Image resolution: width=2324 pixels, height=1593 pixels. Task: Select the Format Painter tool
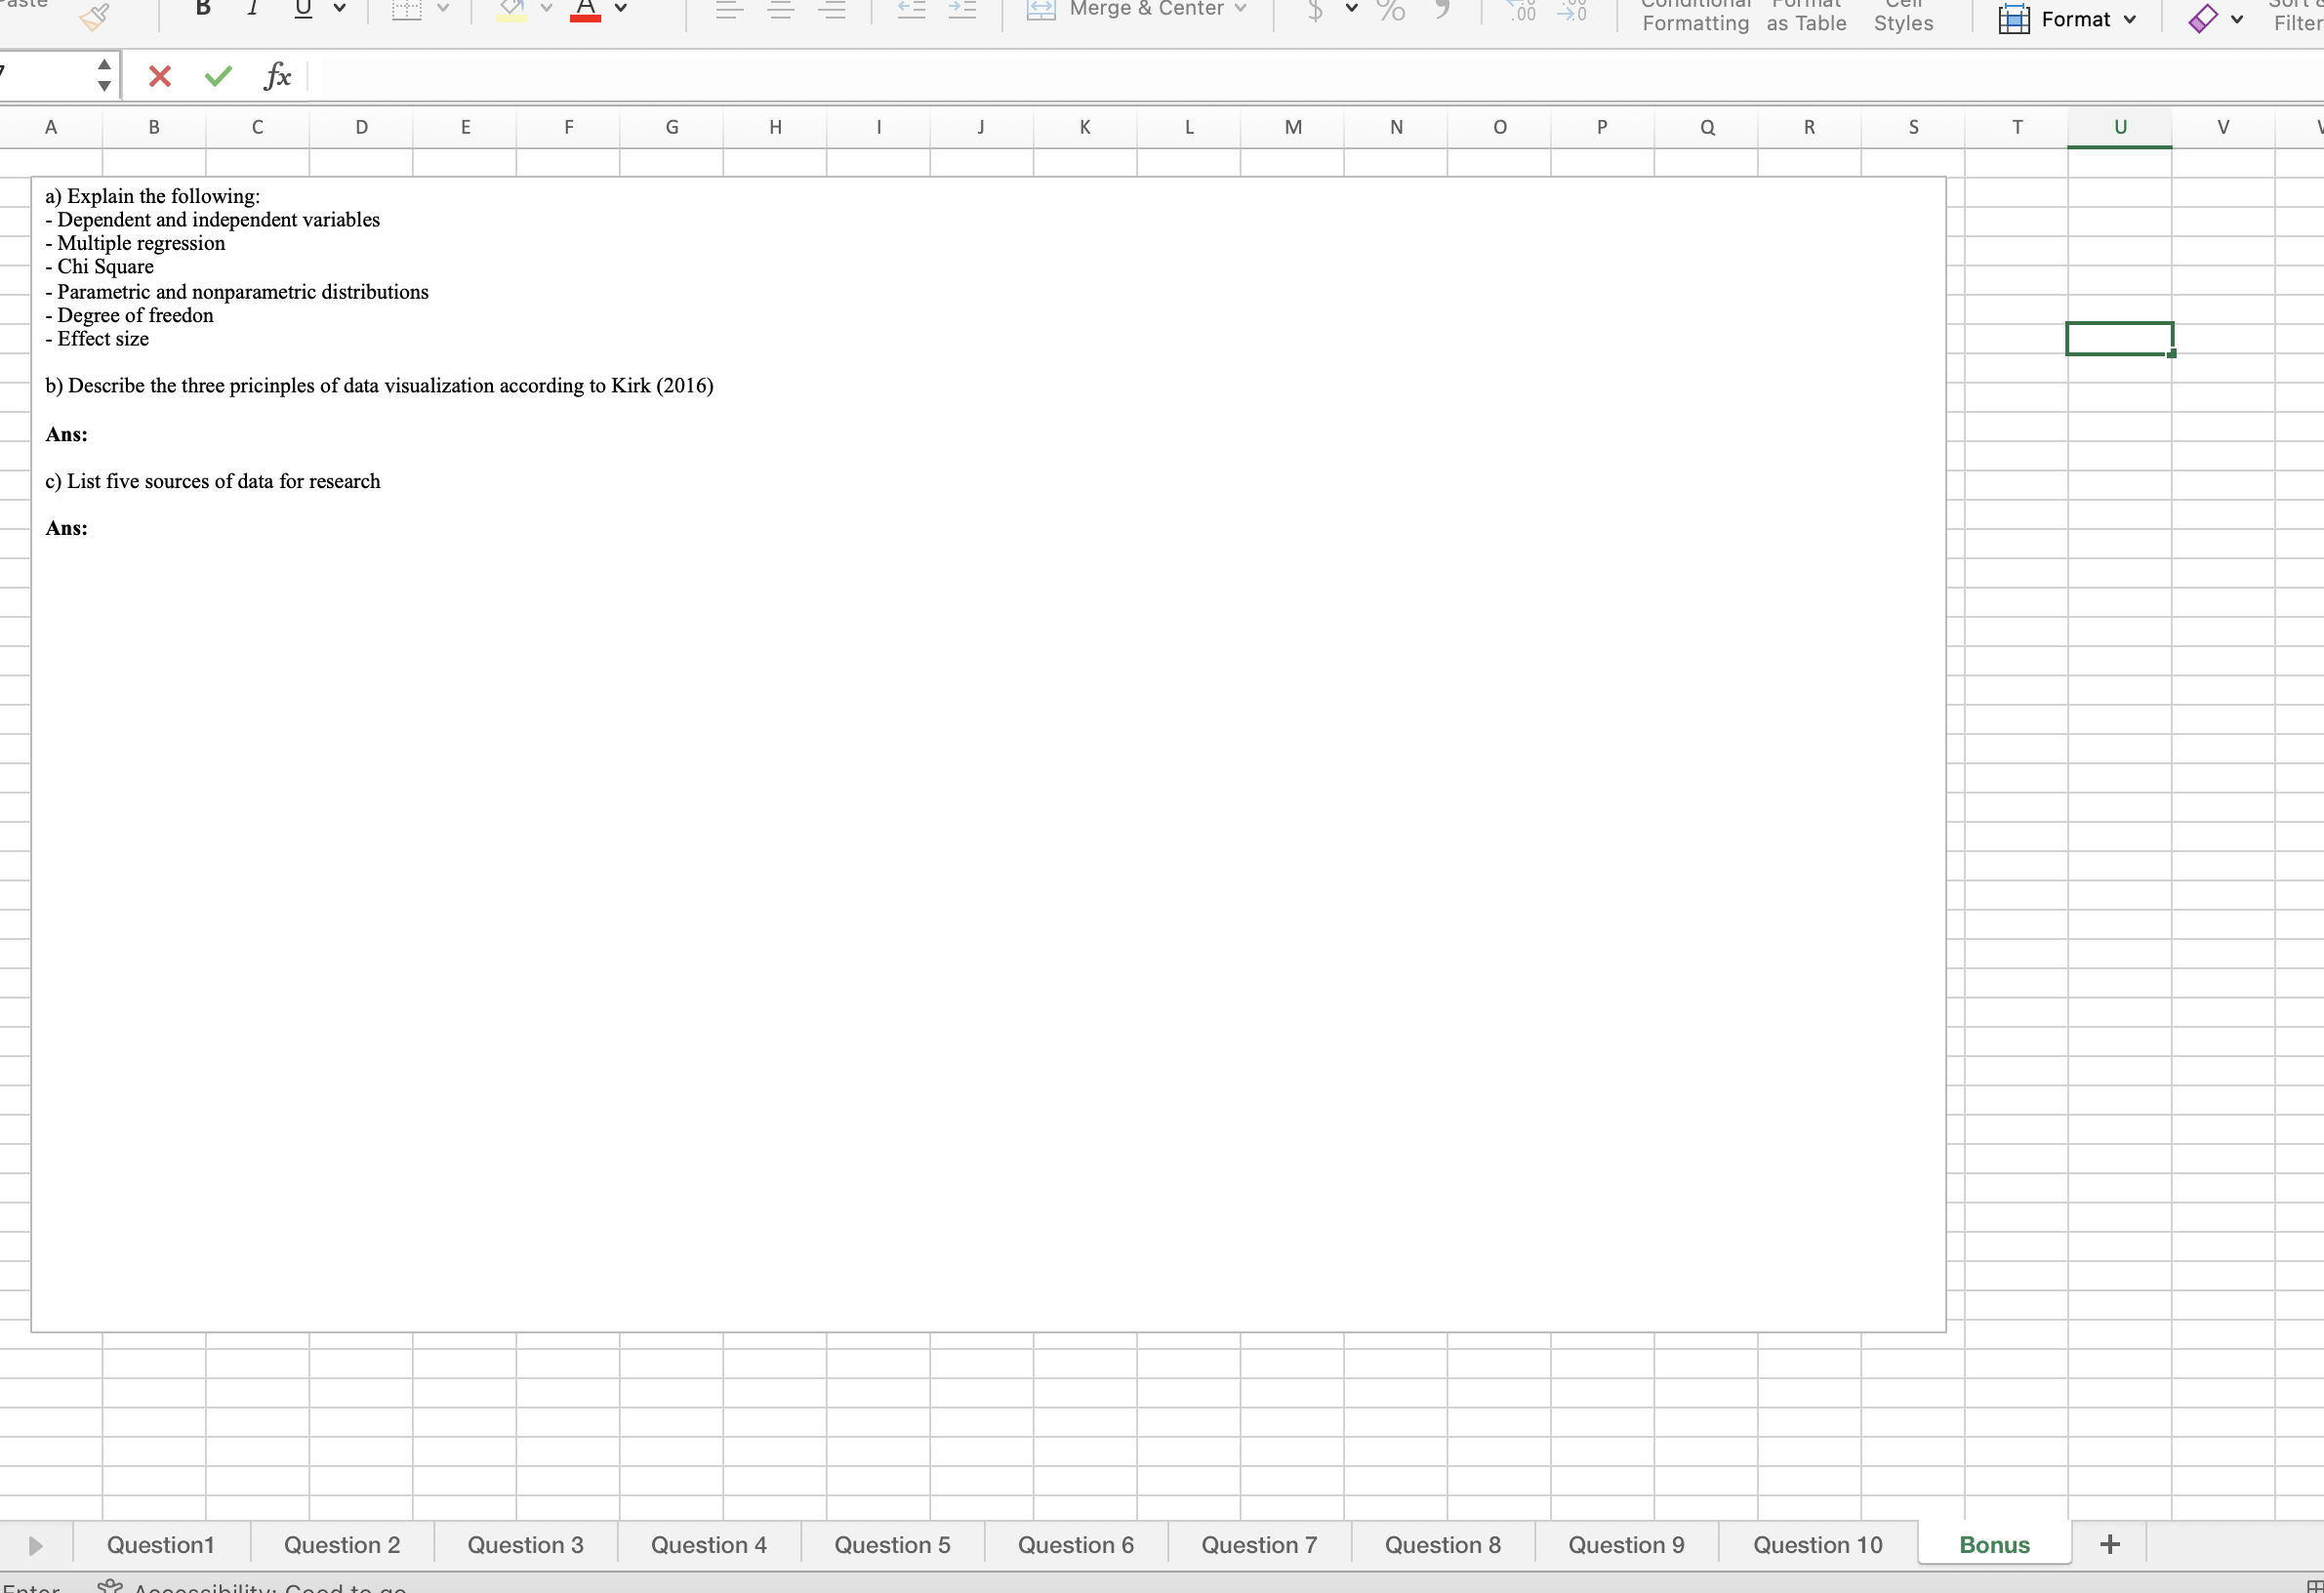coord(95,16)
